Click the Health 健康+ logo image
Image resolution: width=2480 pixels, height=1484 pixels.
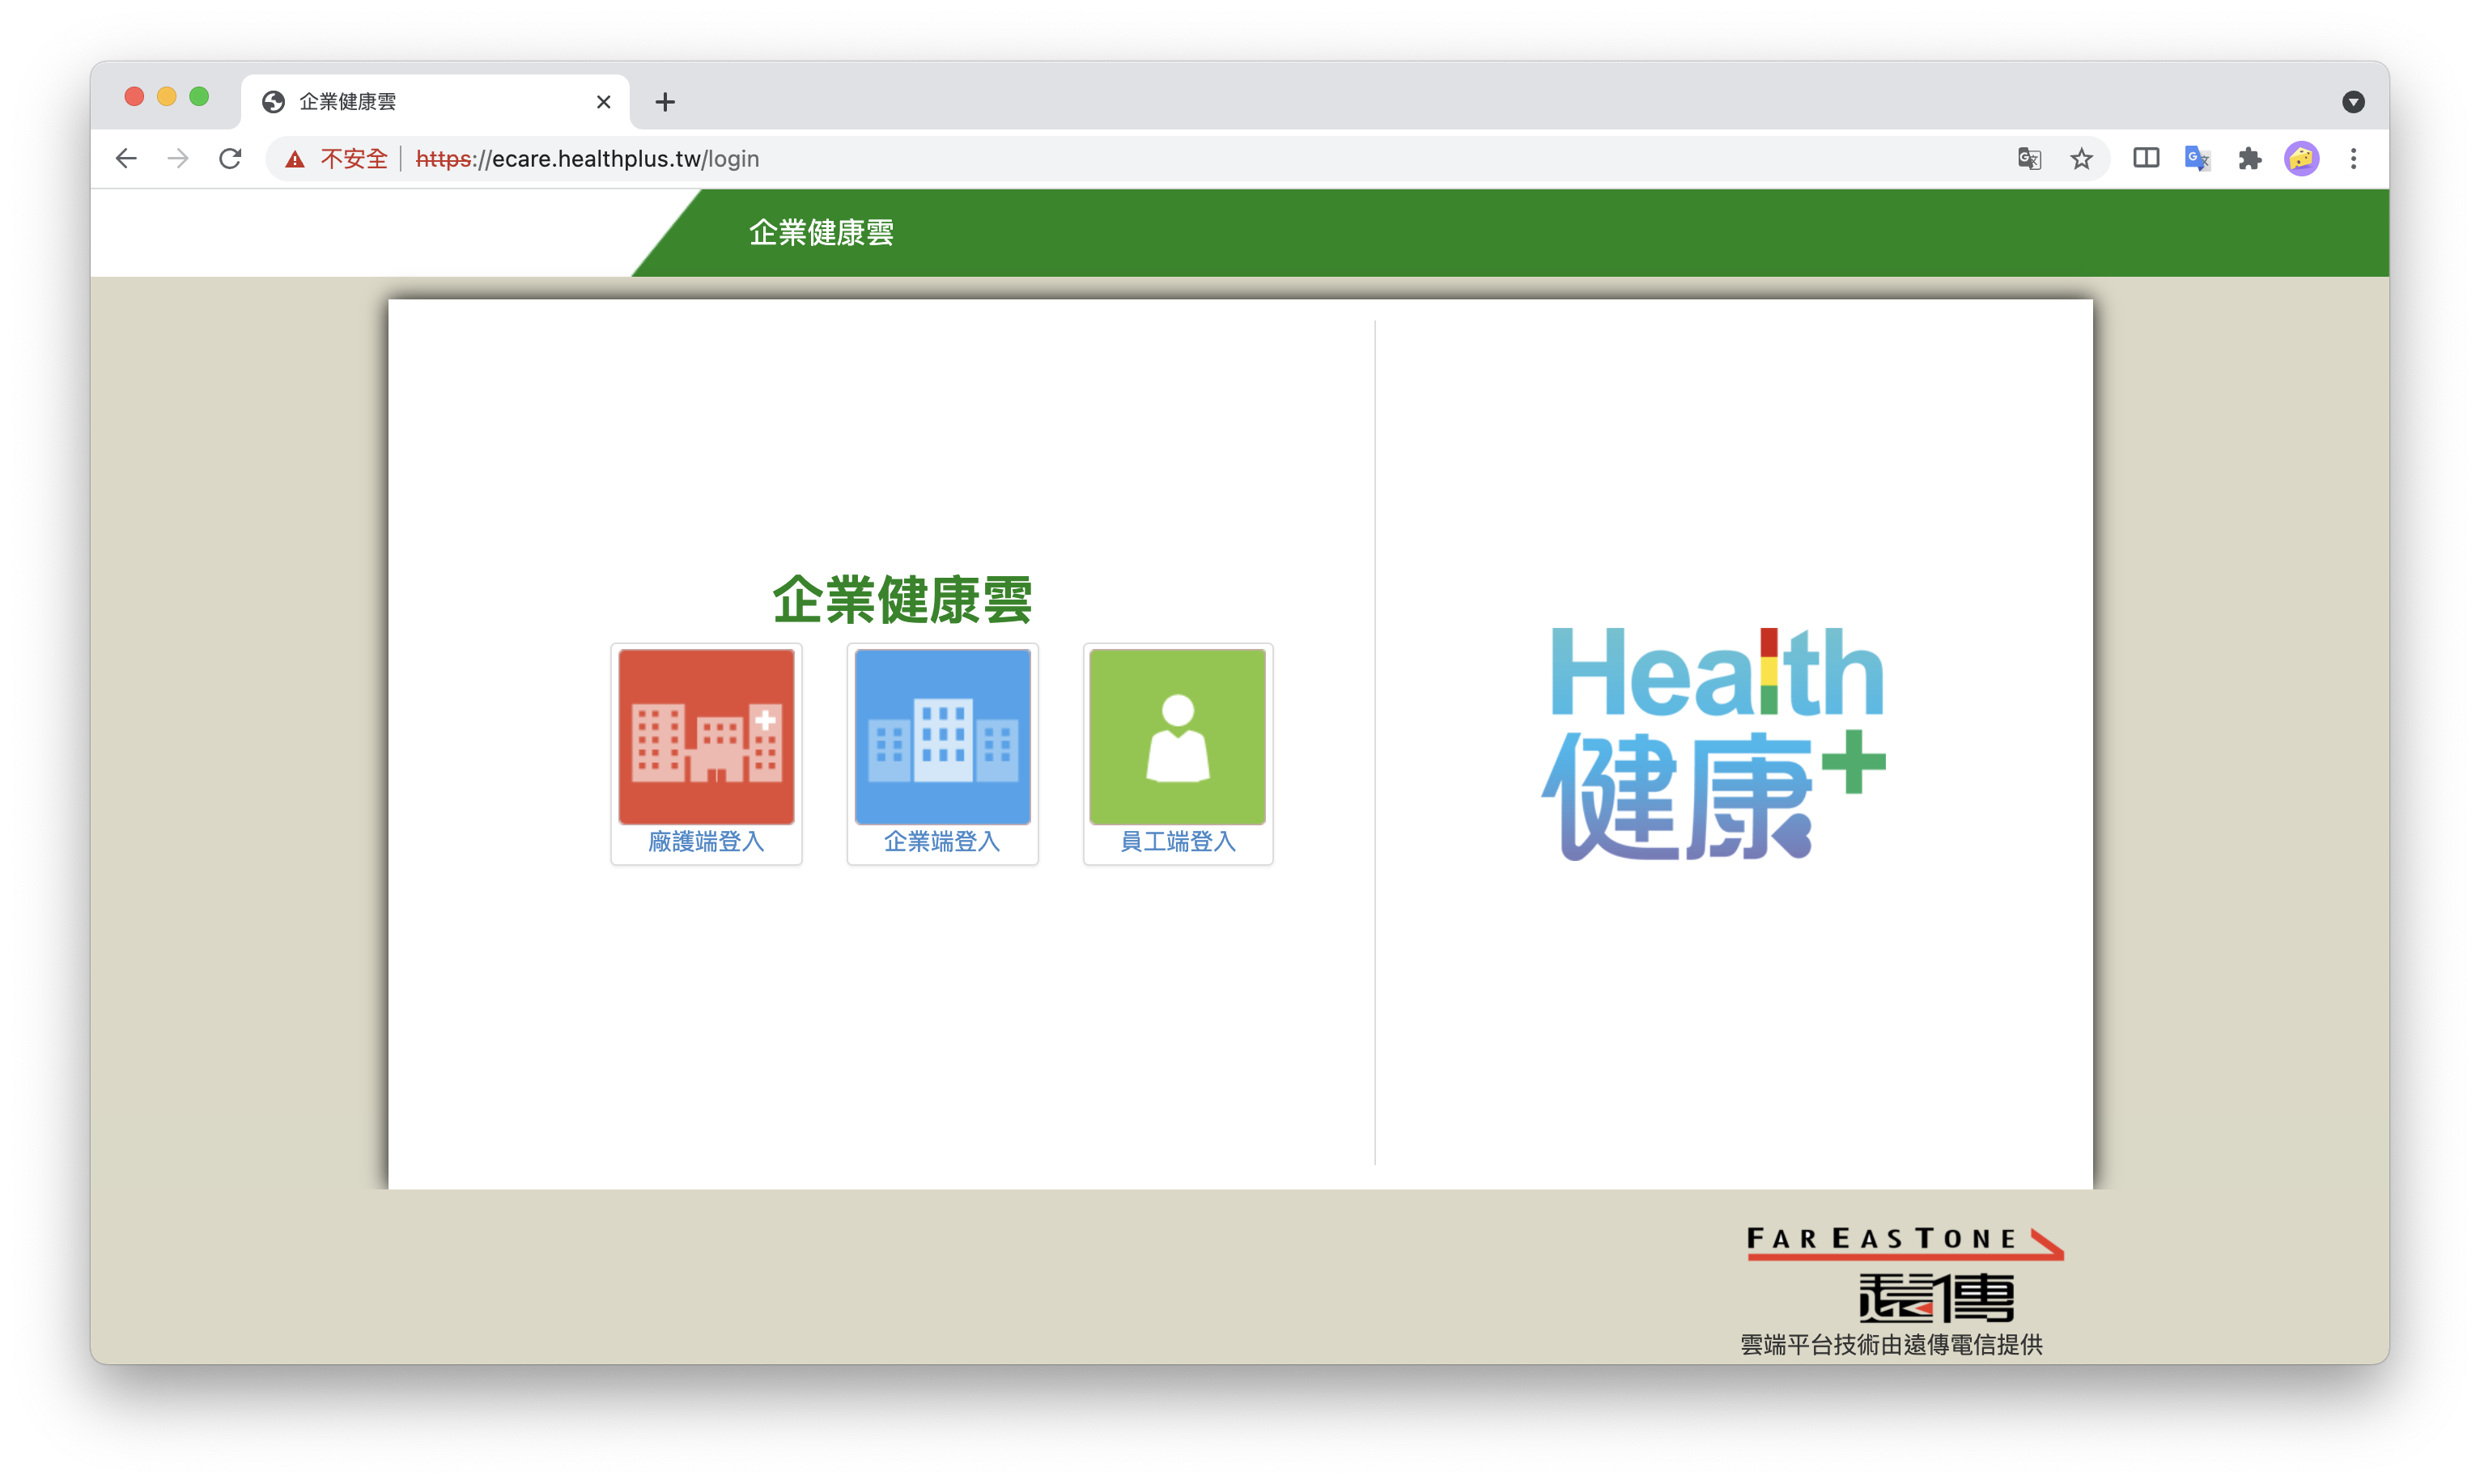click(x=1713, y=742)
